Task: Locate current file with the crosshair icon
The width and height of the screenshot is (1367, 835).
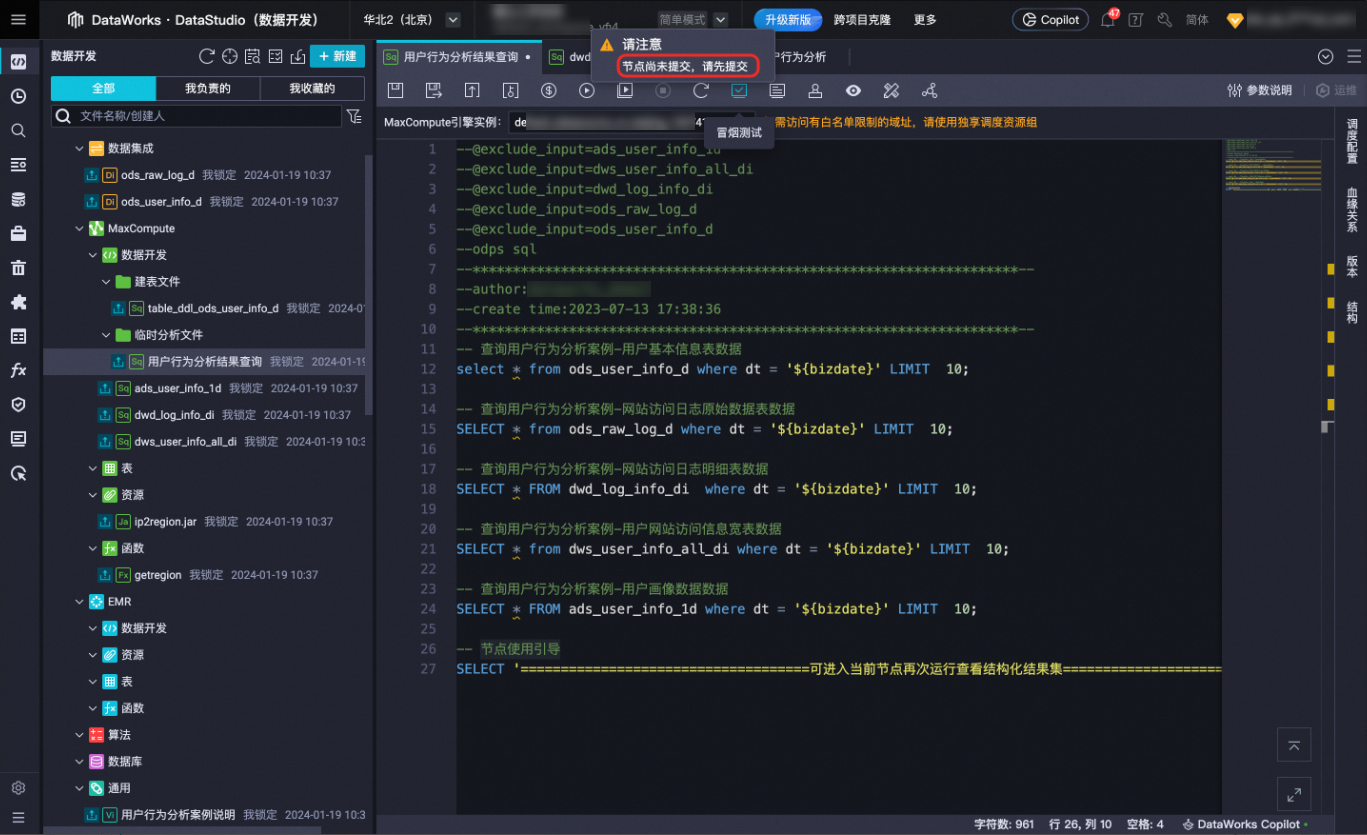Action: [230, 56]
